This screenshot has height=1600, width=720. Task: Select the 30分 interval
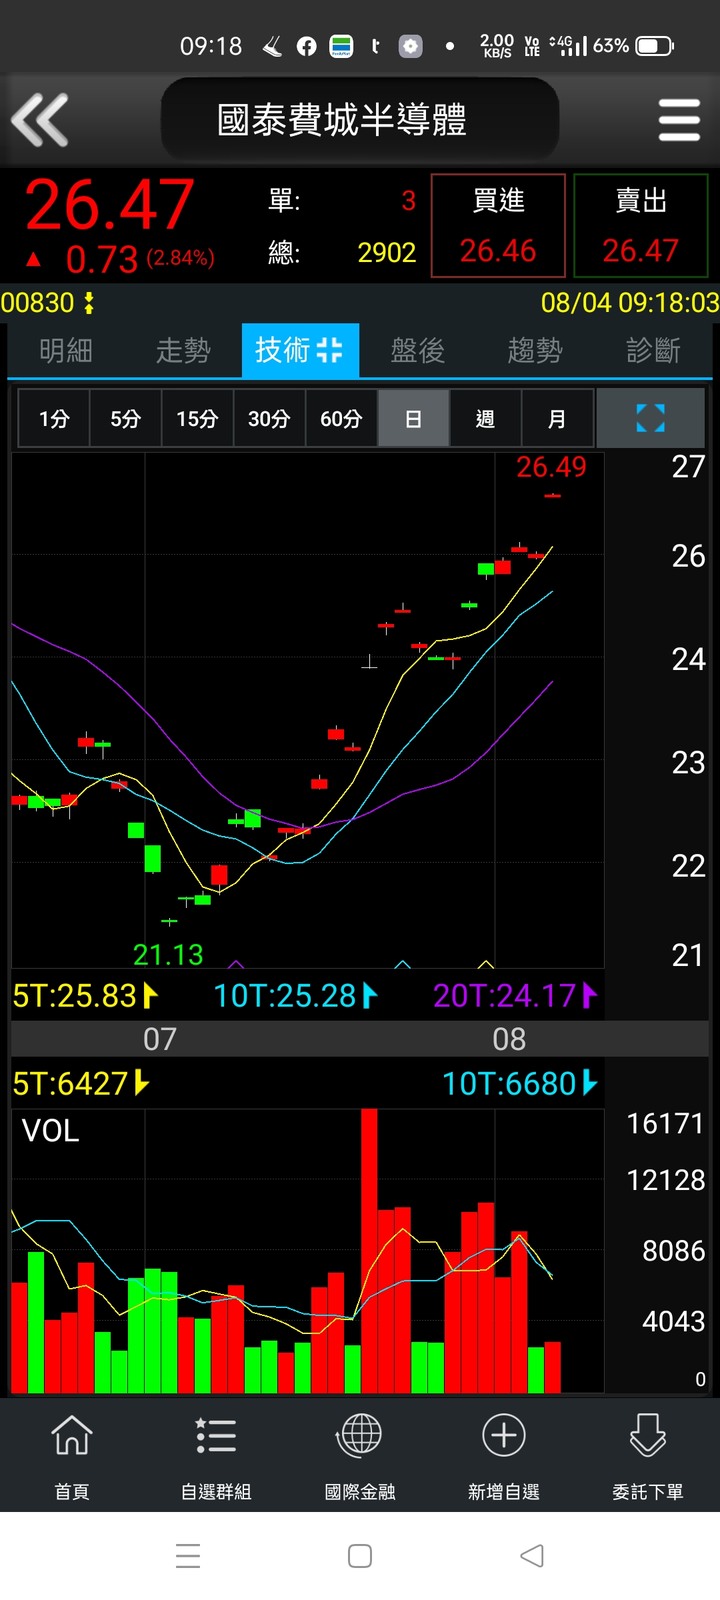[x=269, y=419]
